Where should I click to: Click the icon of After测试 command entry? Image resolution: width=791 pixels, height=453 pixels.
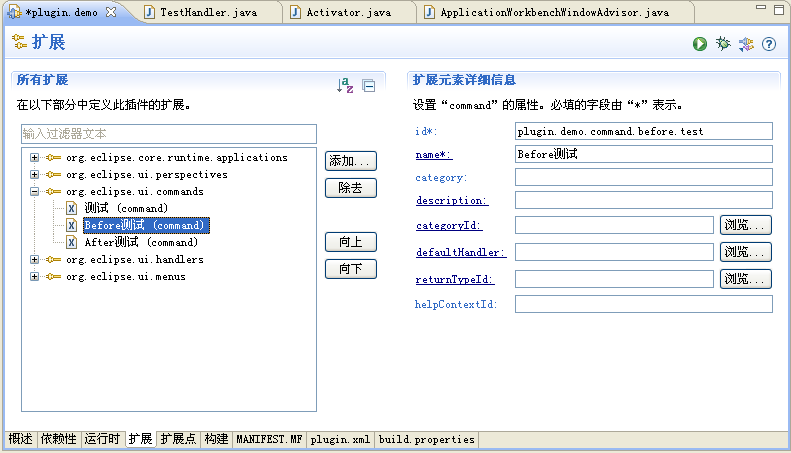pos(72,243)
